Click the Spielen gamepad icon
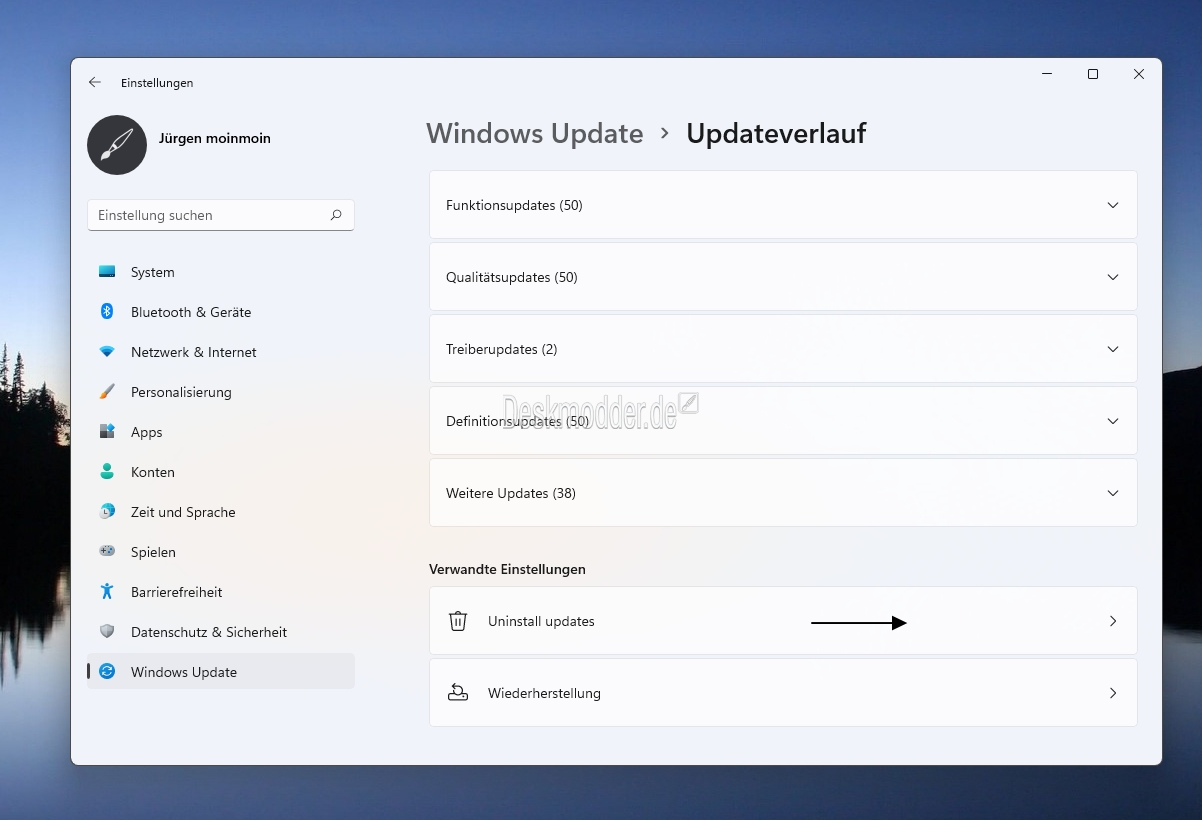The width and height of the screenshot is (1202, 820). (x=107, y=552)
